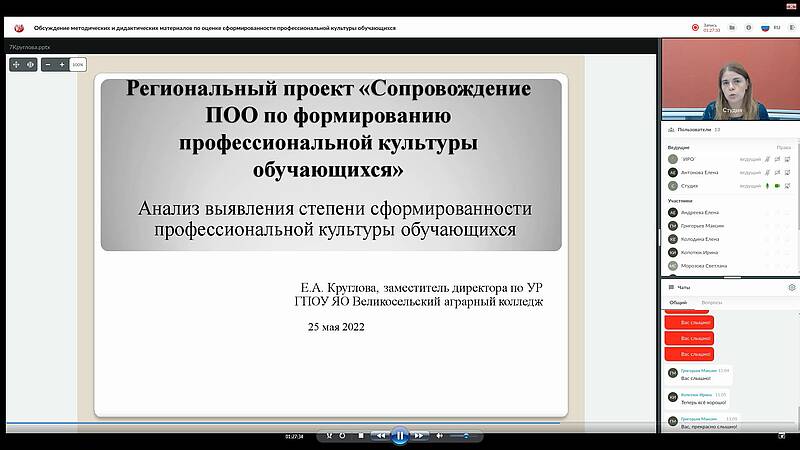Click fullscreen icon in bottom right corner
Image resolution: width=800 pixels, height=450 pixels.
tap(782, 436)
